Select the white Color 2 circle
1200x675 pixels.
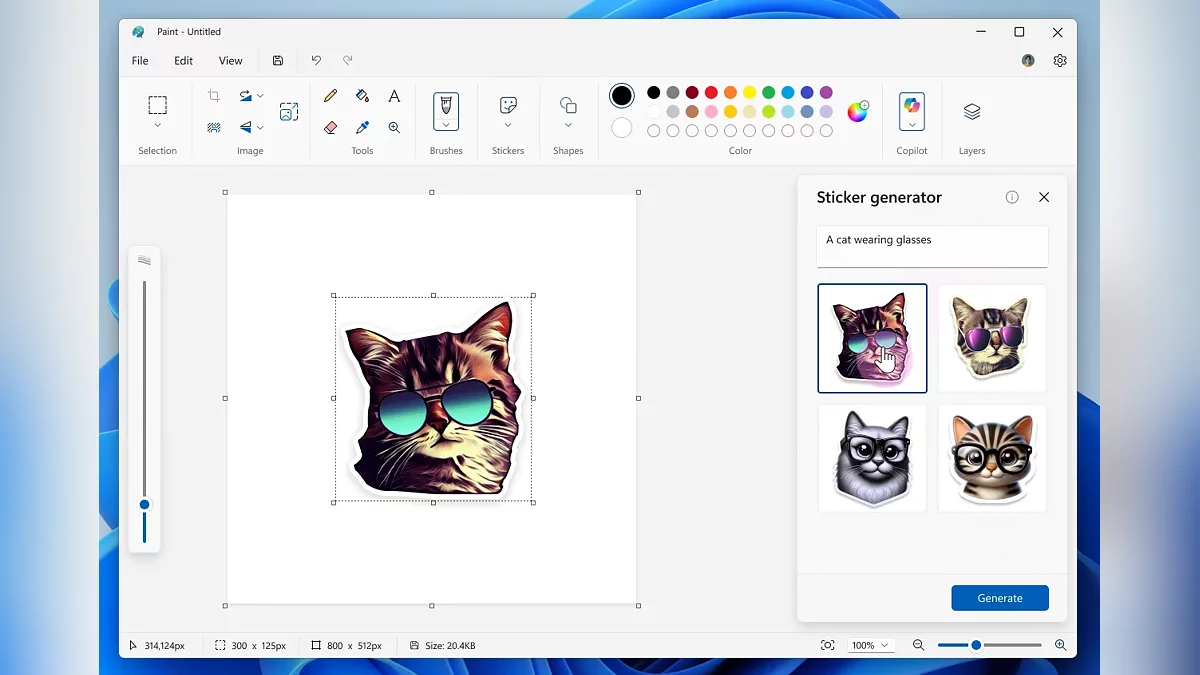pyautogui.click(x=622, y=128)
